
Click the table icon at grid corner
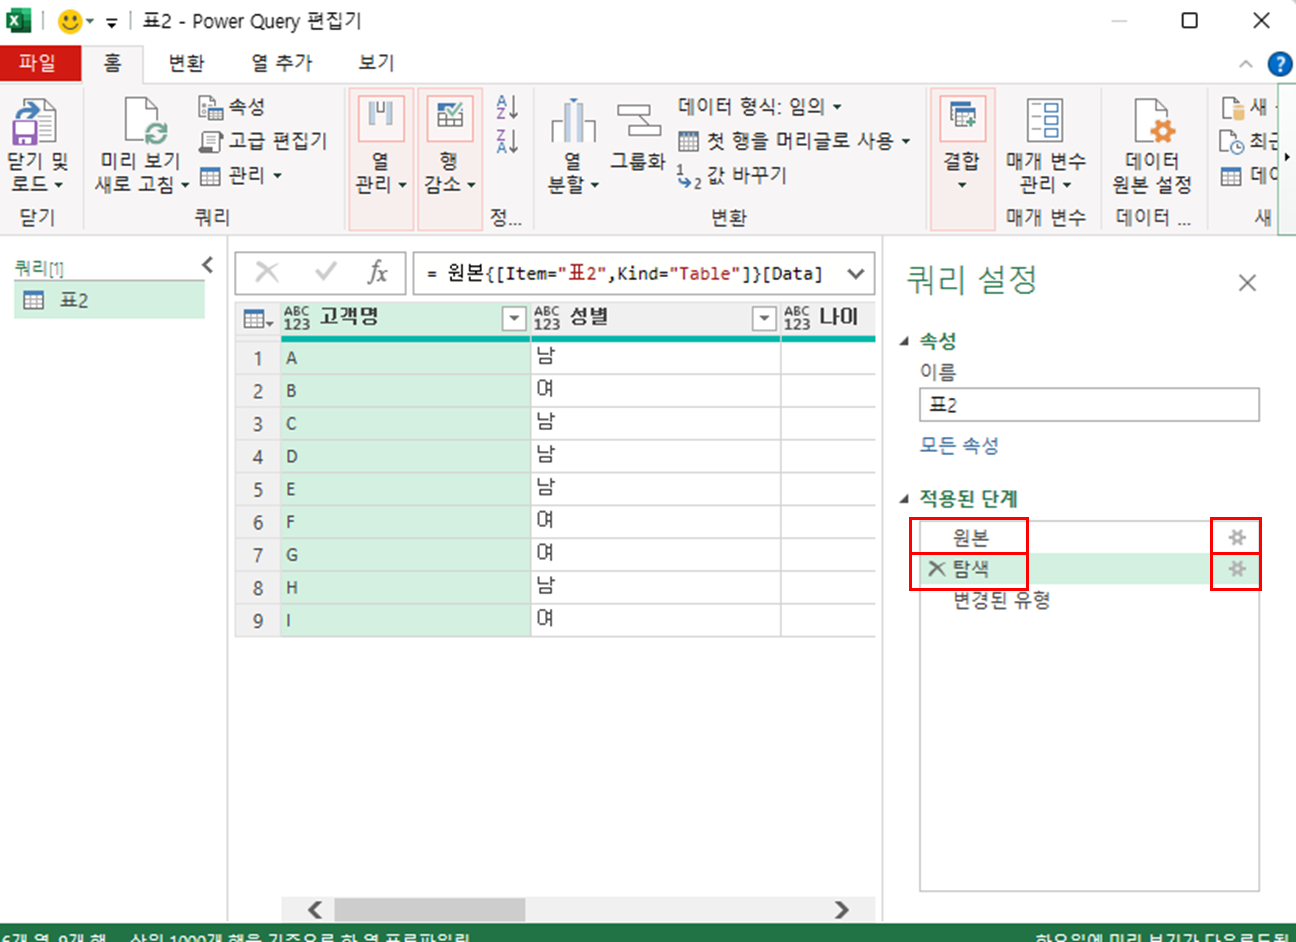[257, 320]
